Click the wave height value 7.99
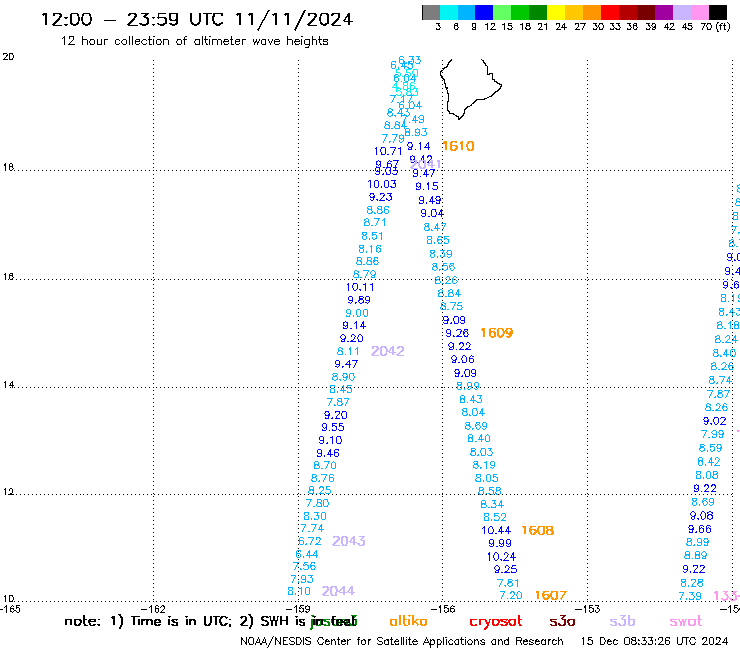Screen dimensions: 740x650 713,434
